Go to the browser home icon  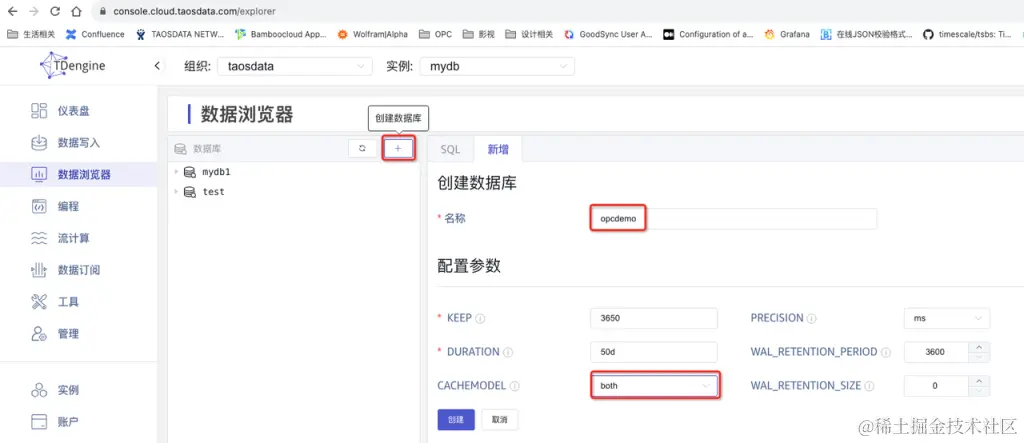point(76,11)
